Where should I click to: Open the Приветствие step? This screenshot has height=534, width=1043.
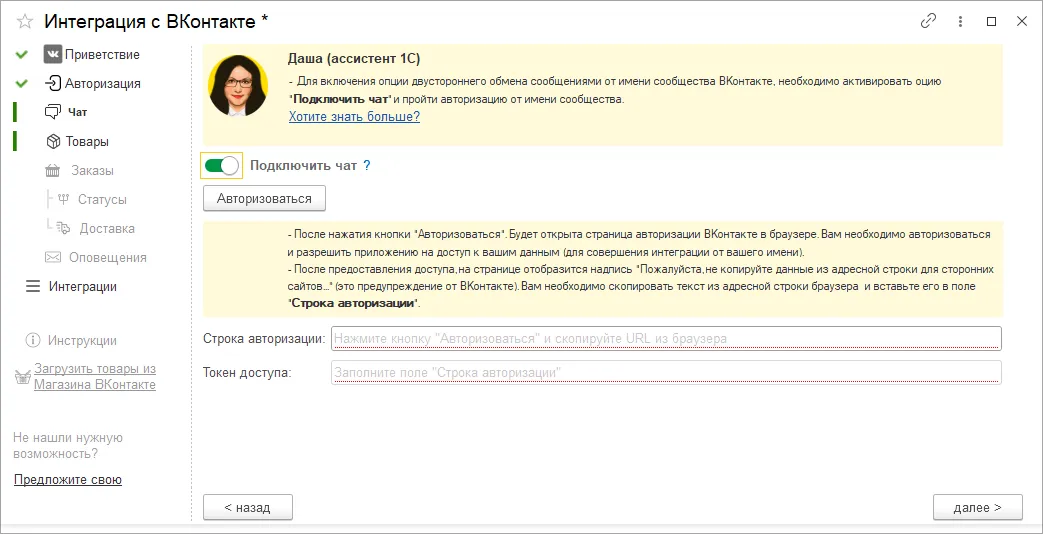pos(102,55)
